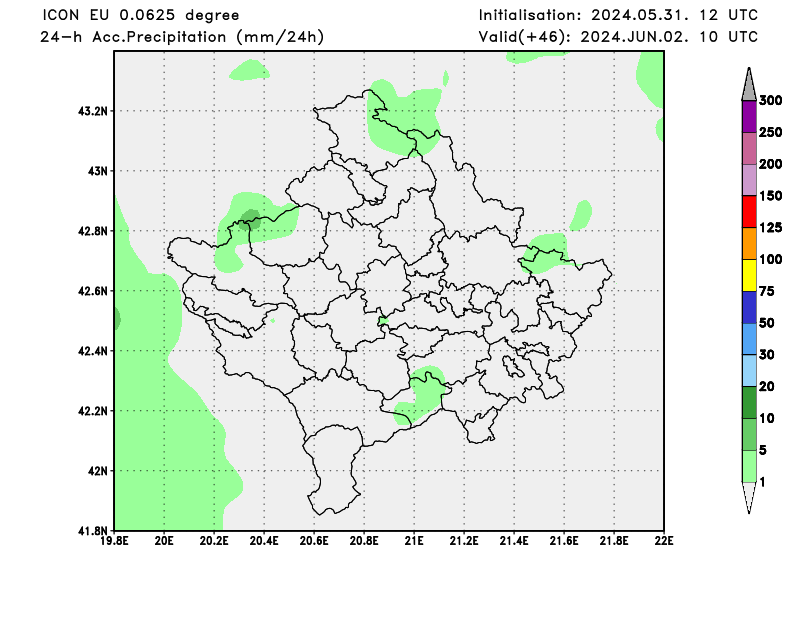Click the 41.8N latitude label

pyautogui.click(x=93, y=531)
